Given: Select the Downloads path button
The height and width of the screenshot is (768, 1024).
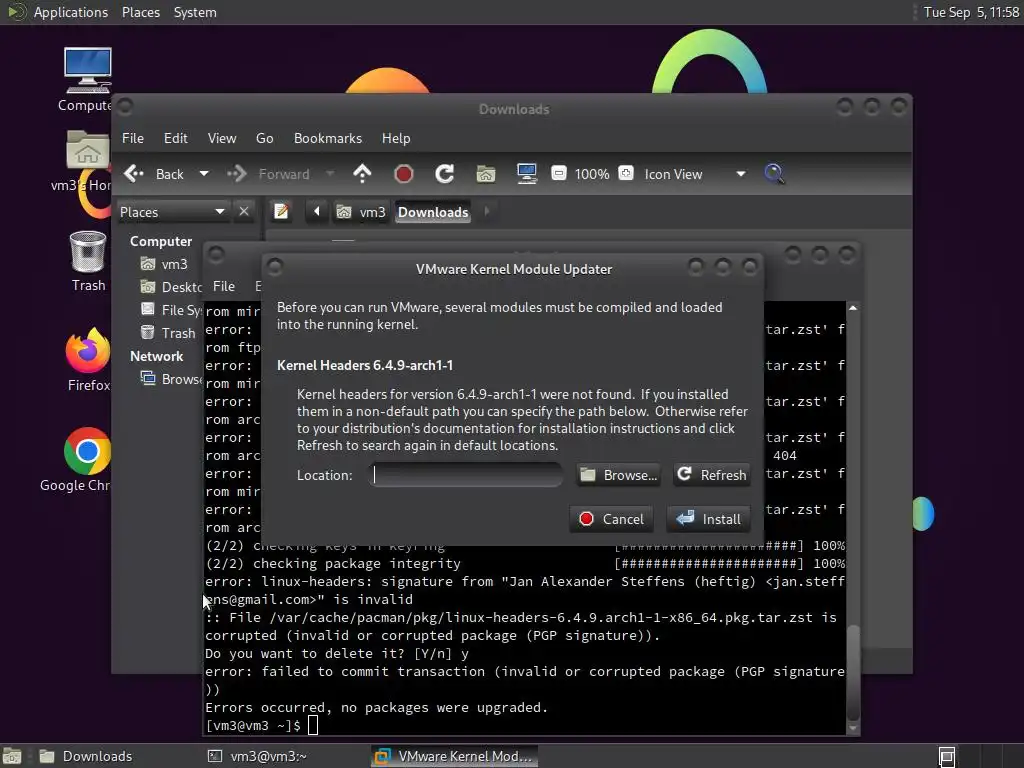Looking at the screenshot, I should point(433,212).
